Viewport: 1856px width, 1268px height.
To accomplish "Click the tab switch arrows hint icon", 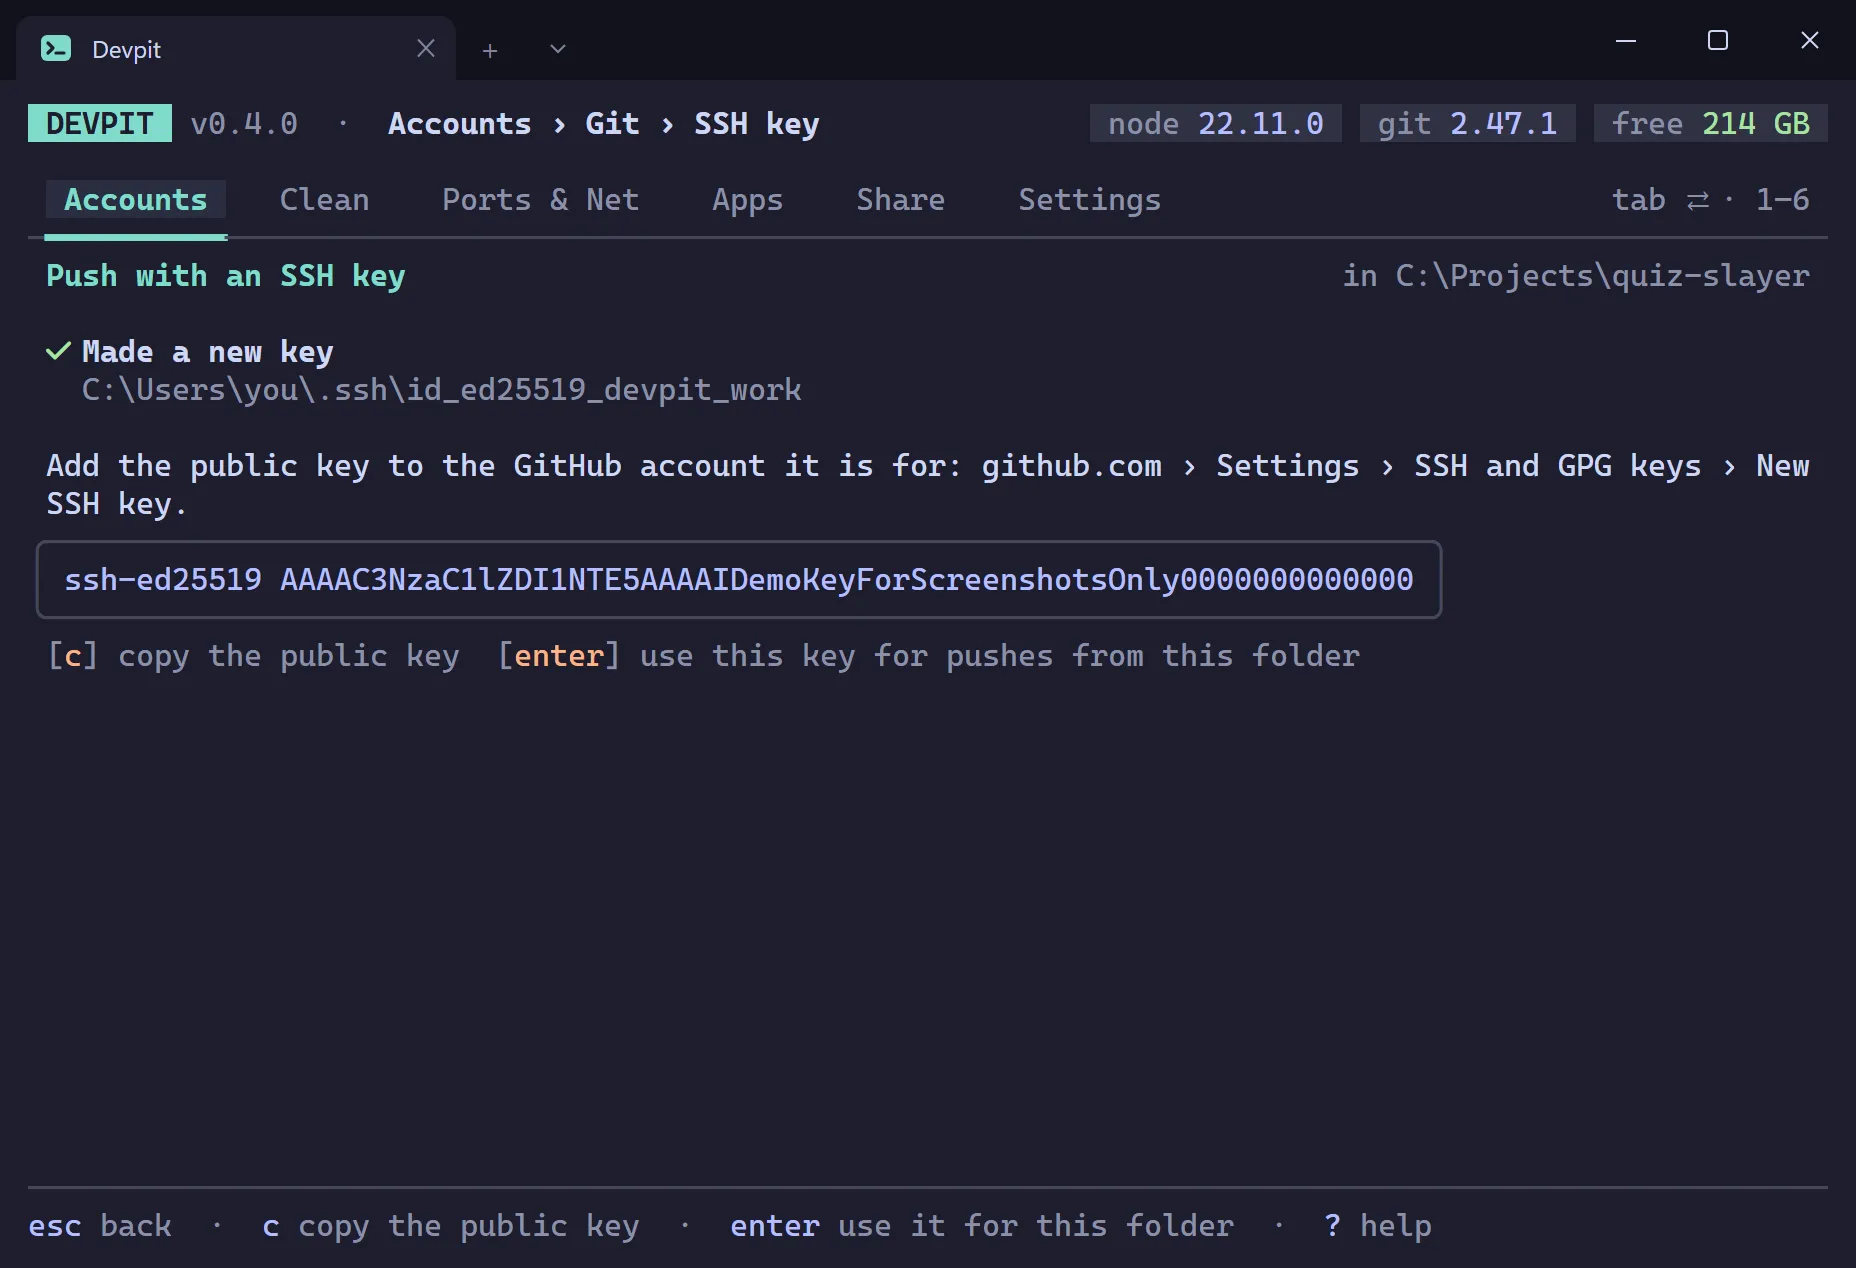I will [1698, 201].
